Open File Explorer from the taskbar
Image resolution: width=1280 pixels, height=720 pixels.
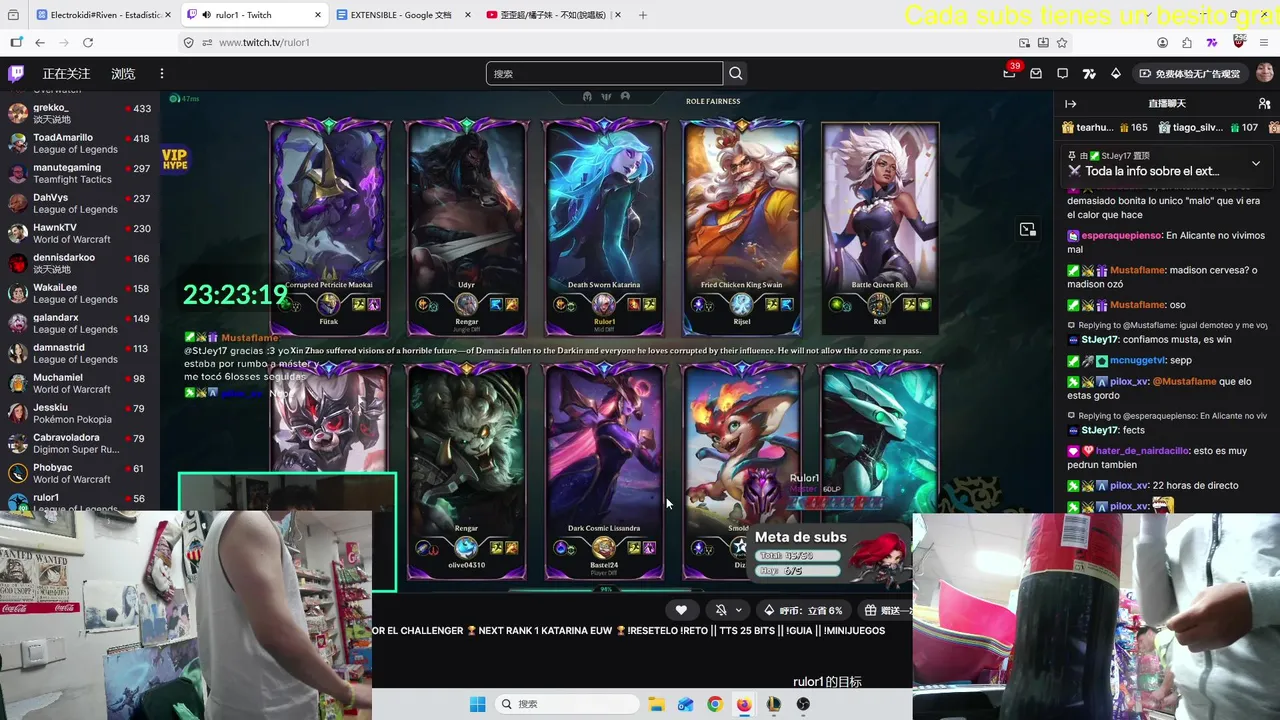click(x=656, y=704)
